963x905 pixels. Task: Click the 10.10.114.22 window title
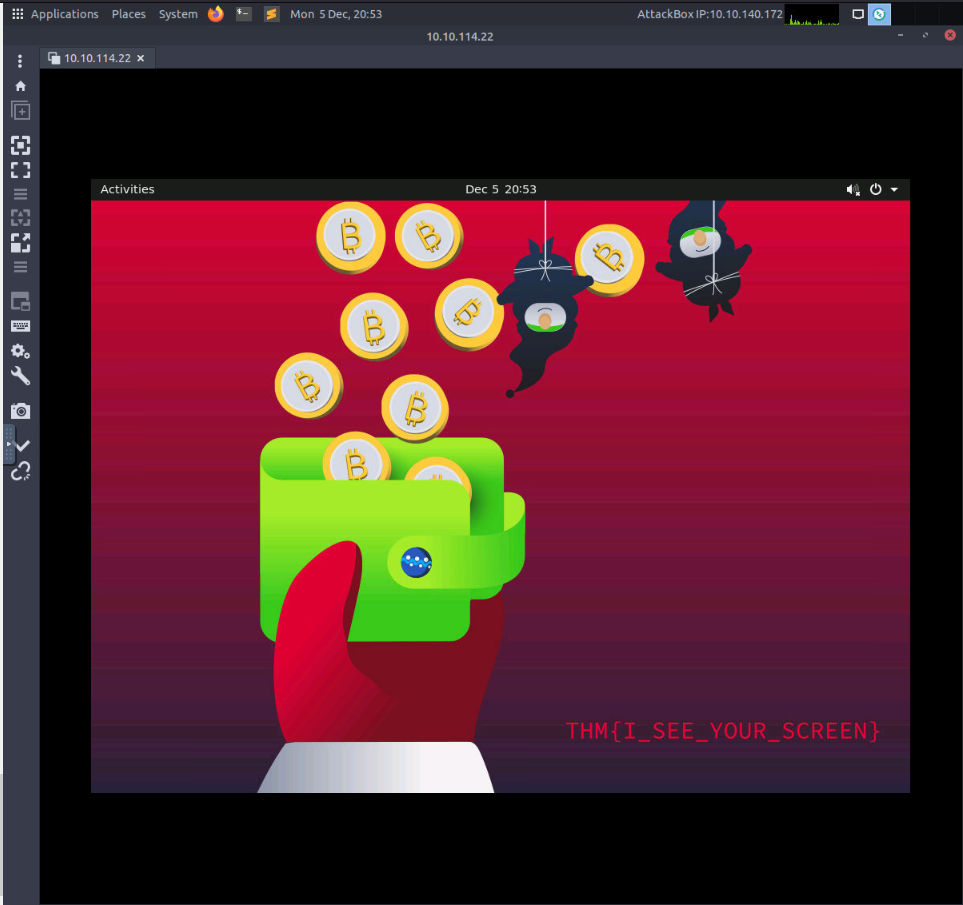point(460,37)
